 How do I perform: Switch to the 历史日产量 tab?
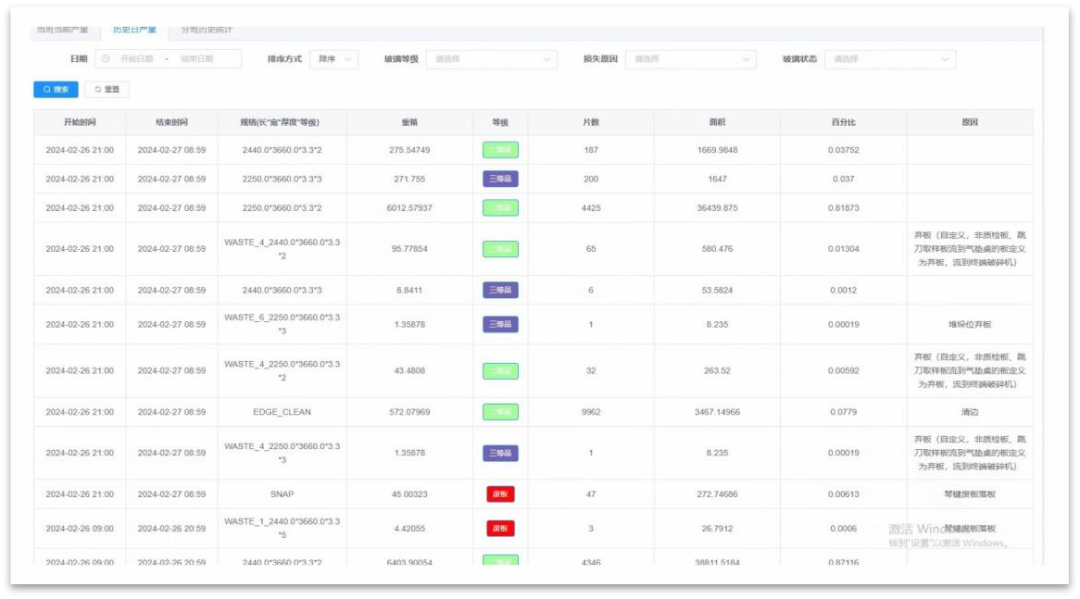click(x=135, y=30)
